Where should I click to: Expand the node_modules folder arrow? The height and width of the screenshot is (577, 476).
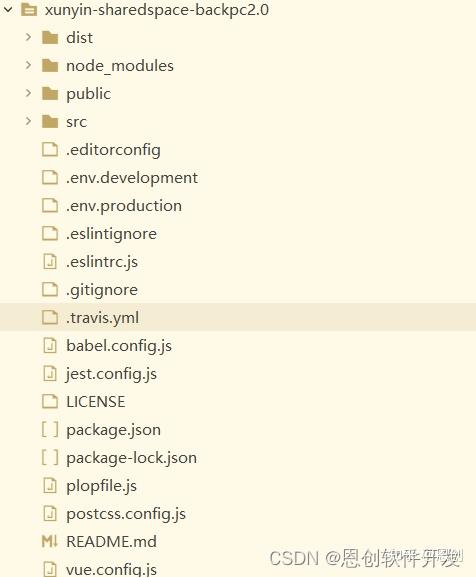(28, 65)
